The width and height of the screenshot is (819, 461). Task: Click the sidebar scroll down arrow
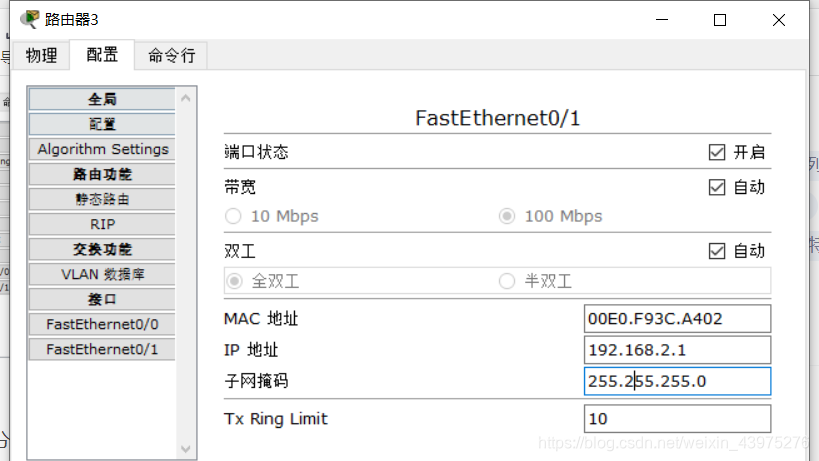tap(186, 449)
